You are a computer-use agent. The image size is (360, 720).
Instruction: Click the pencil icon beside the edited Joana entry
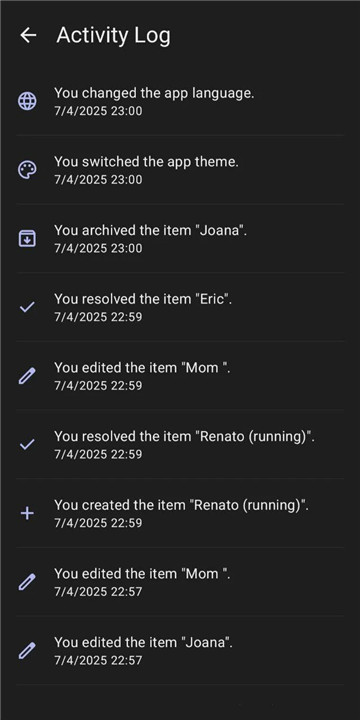click(x=27, y=651)
